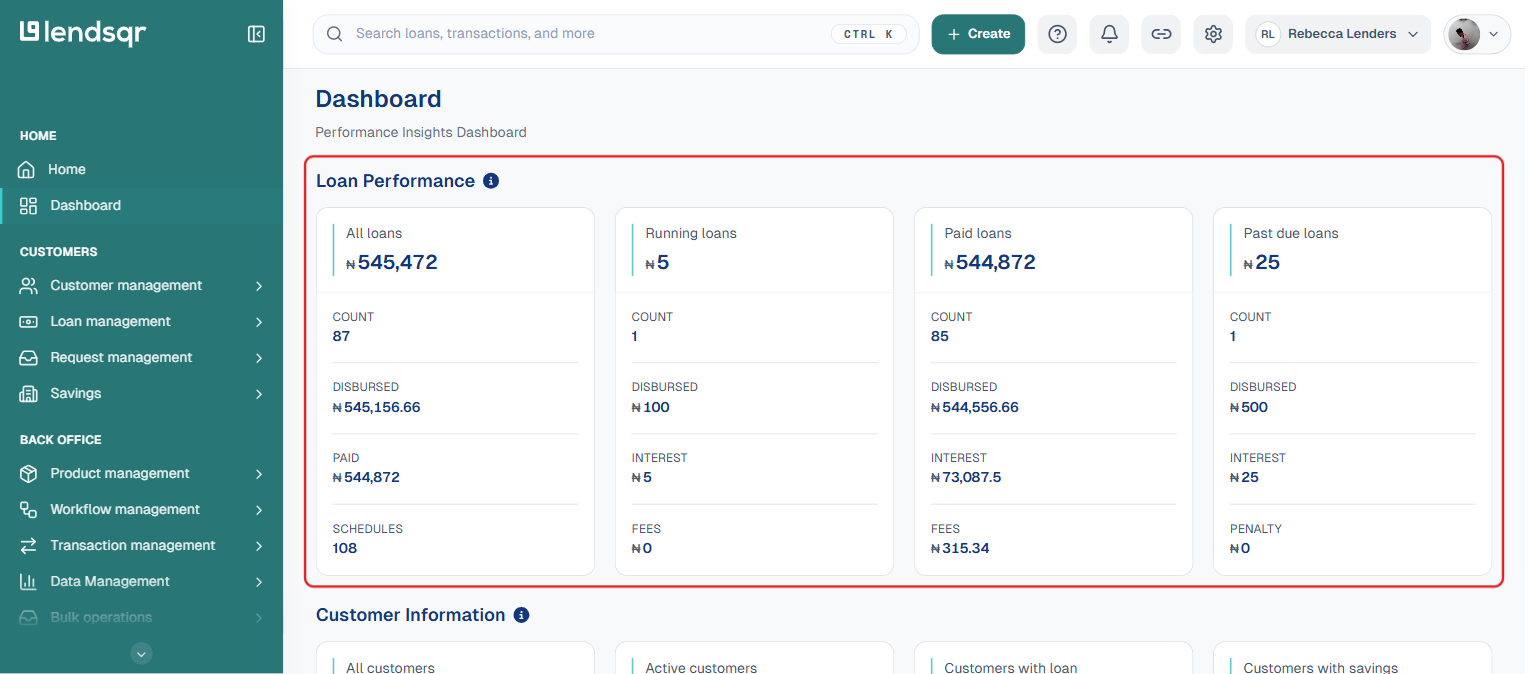This screenshot has width=1535, height=674.
Task: Open the settings gear icon
Action: click(x=1213, y=34)
